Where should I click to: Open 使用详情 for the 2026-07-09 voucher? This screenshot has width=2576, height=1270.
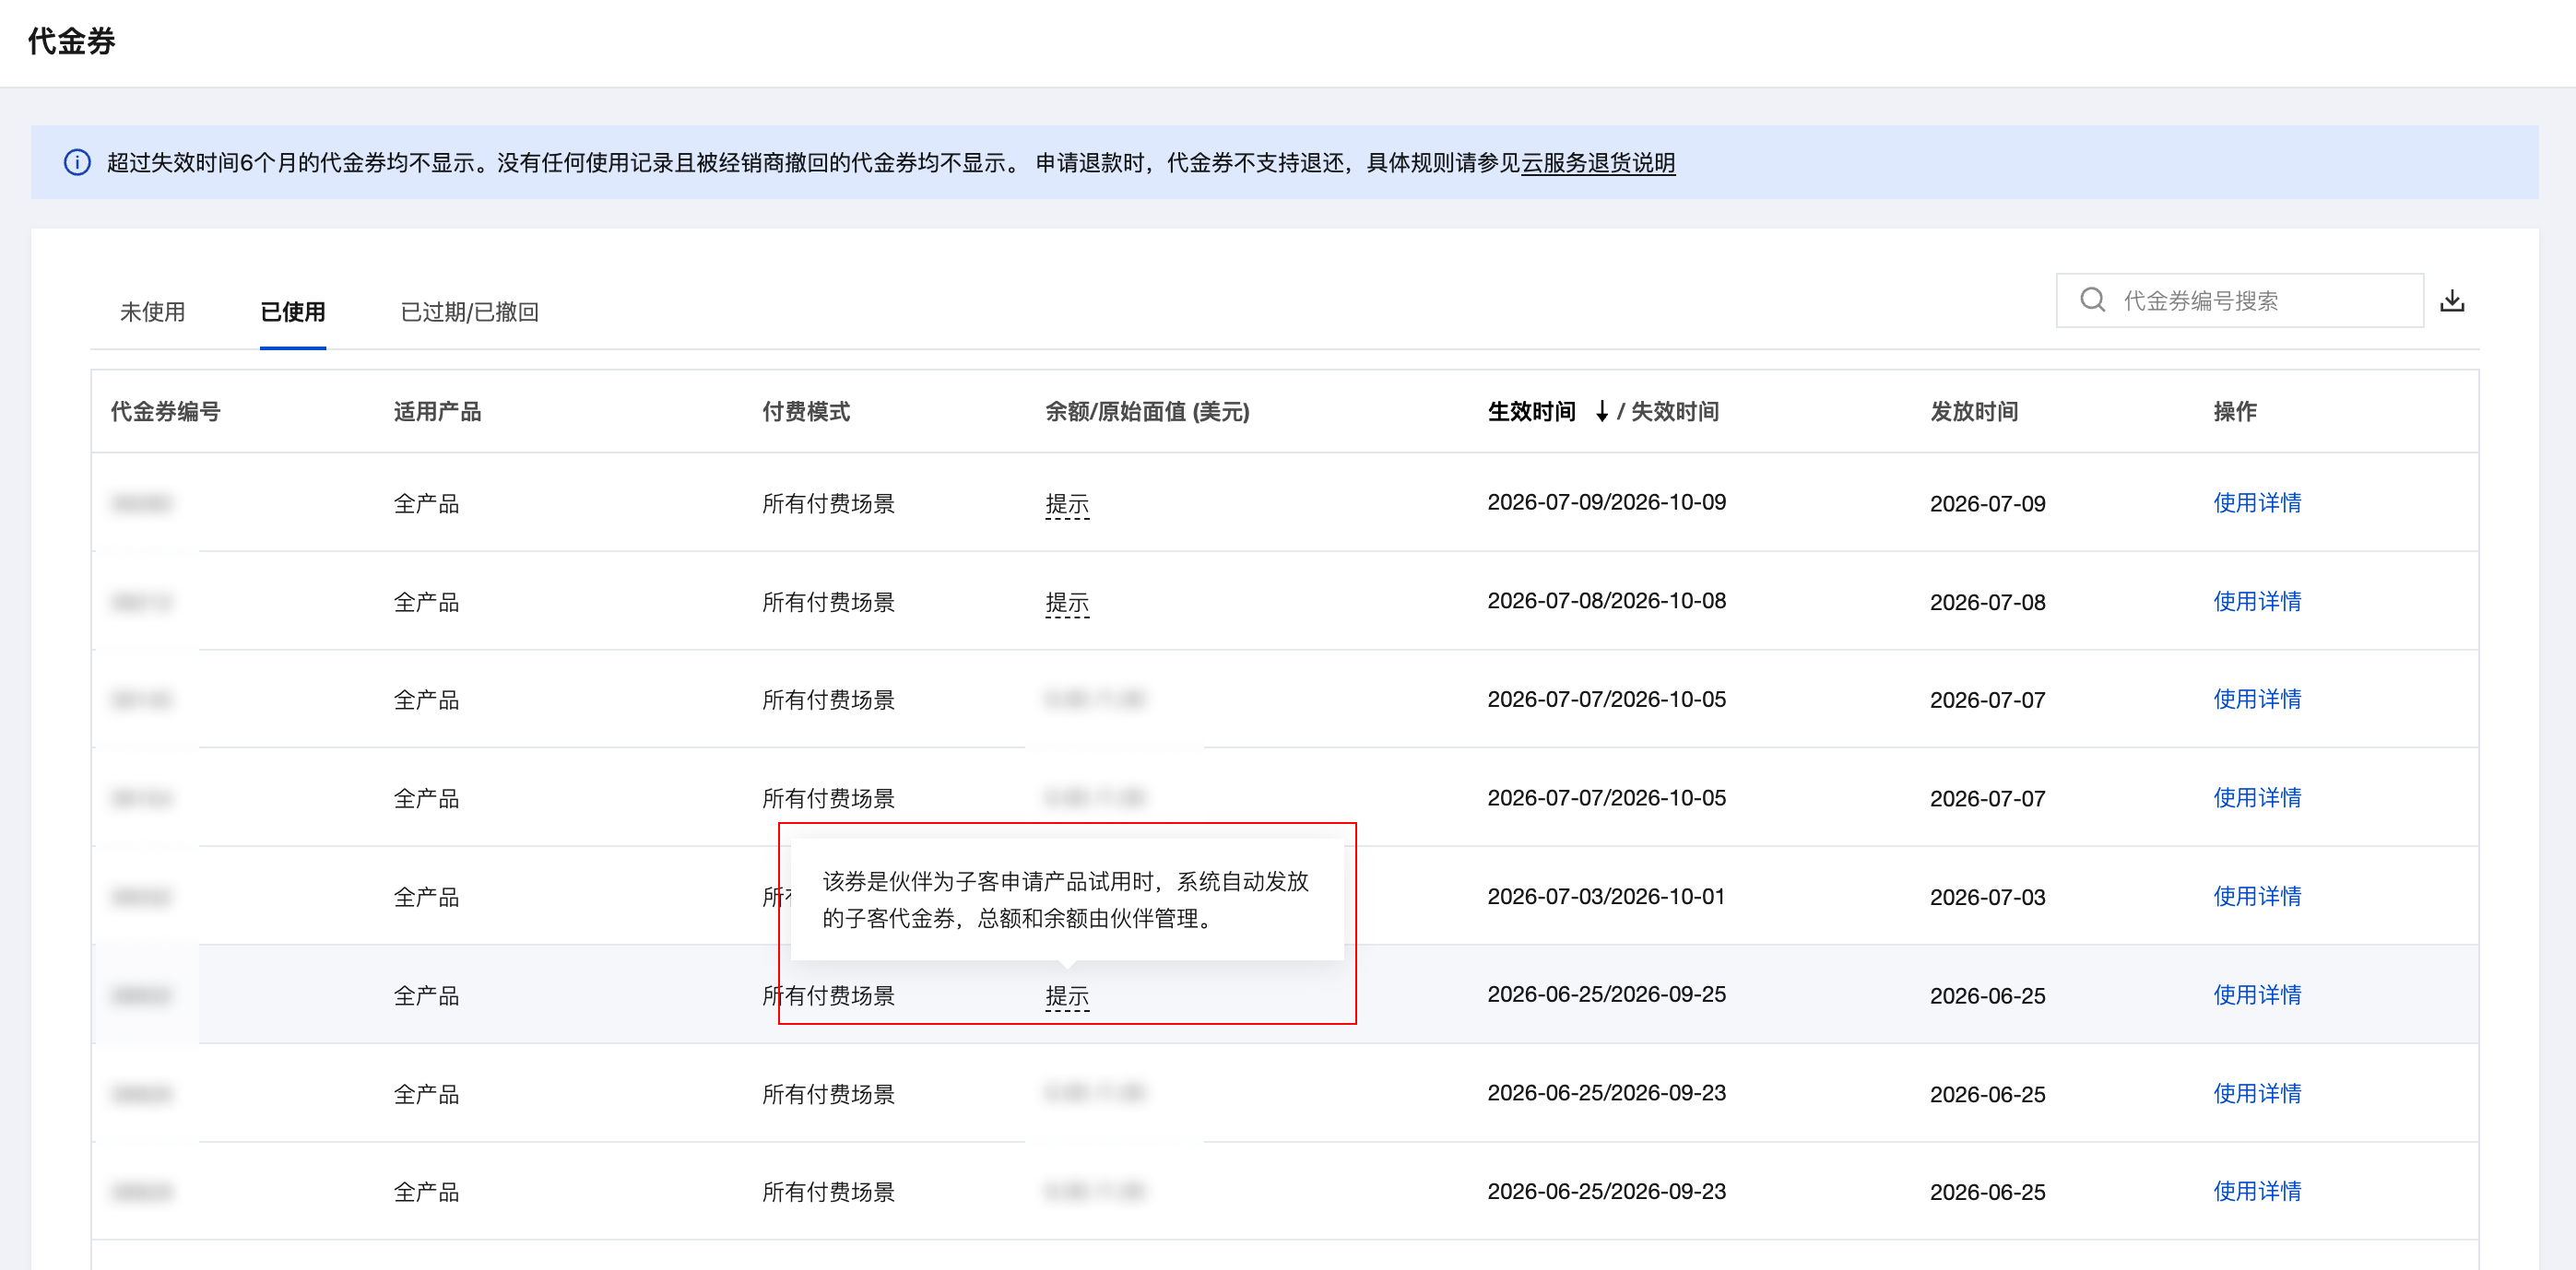pyautogui.click(x=2256, y=503)
